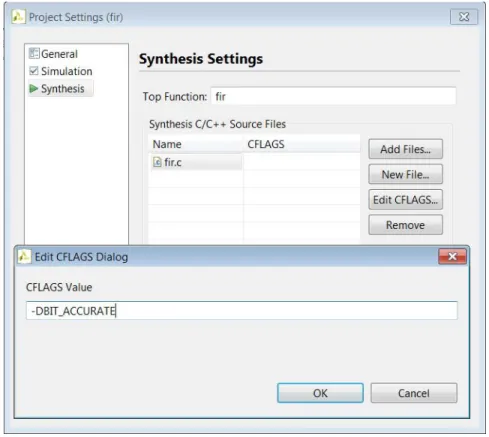The image size is (489, 437).
Task: Select the Synthesis settings category
Action: pos(62,89)
